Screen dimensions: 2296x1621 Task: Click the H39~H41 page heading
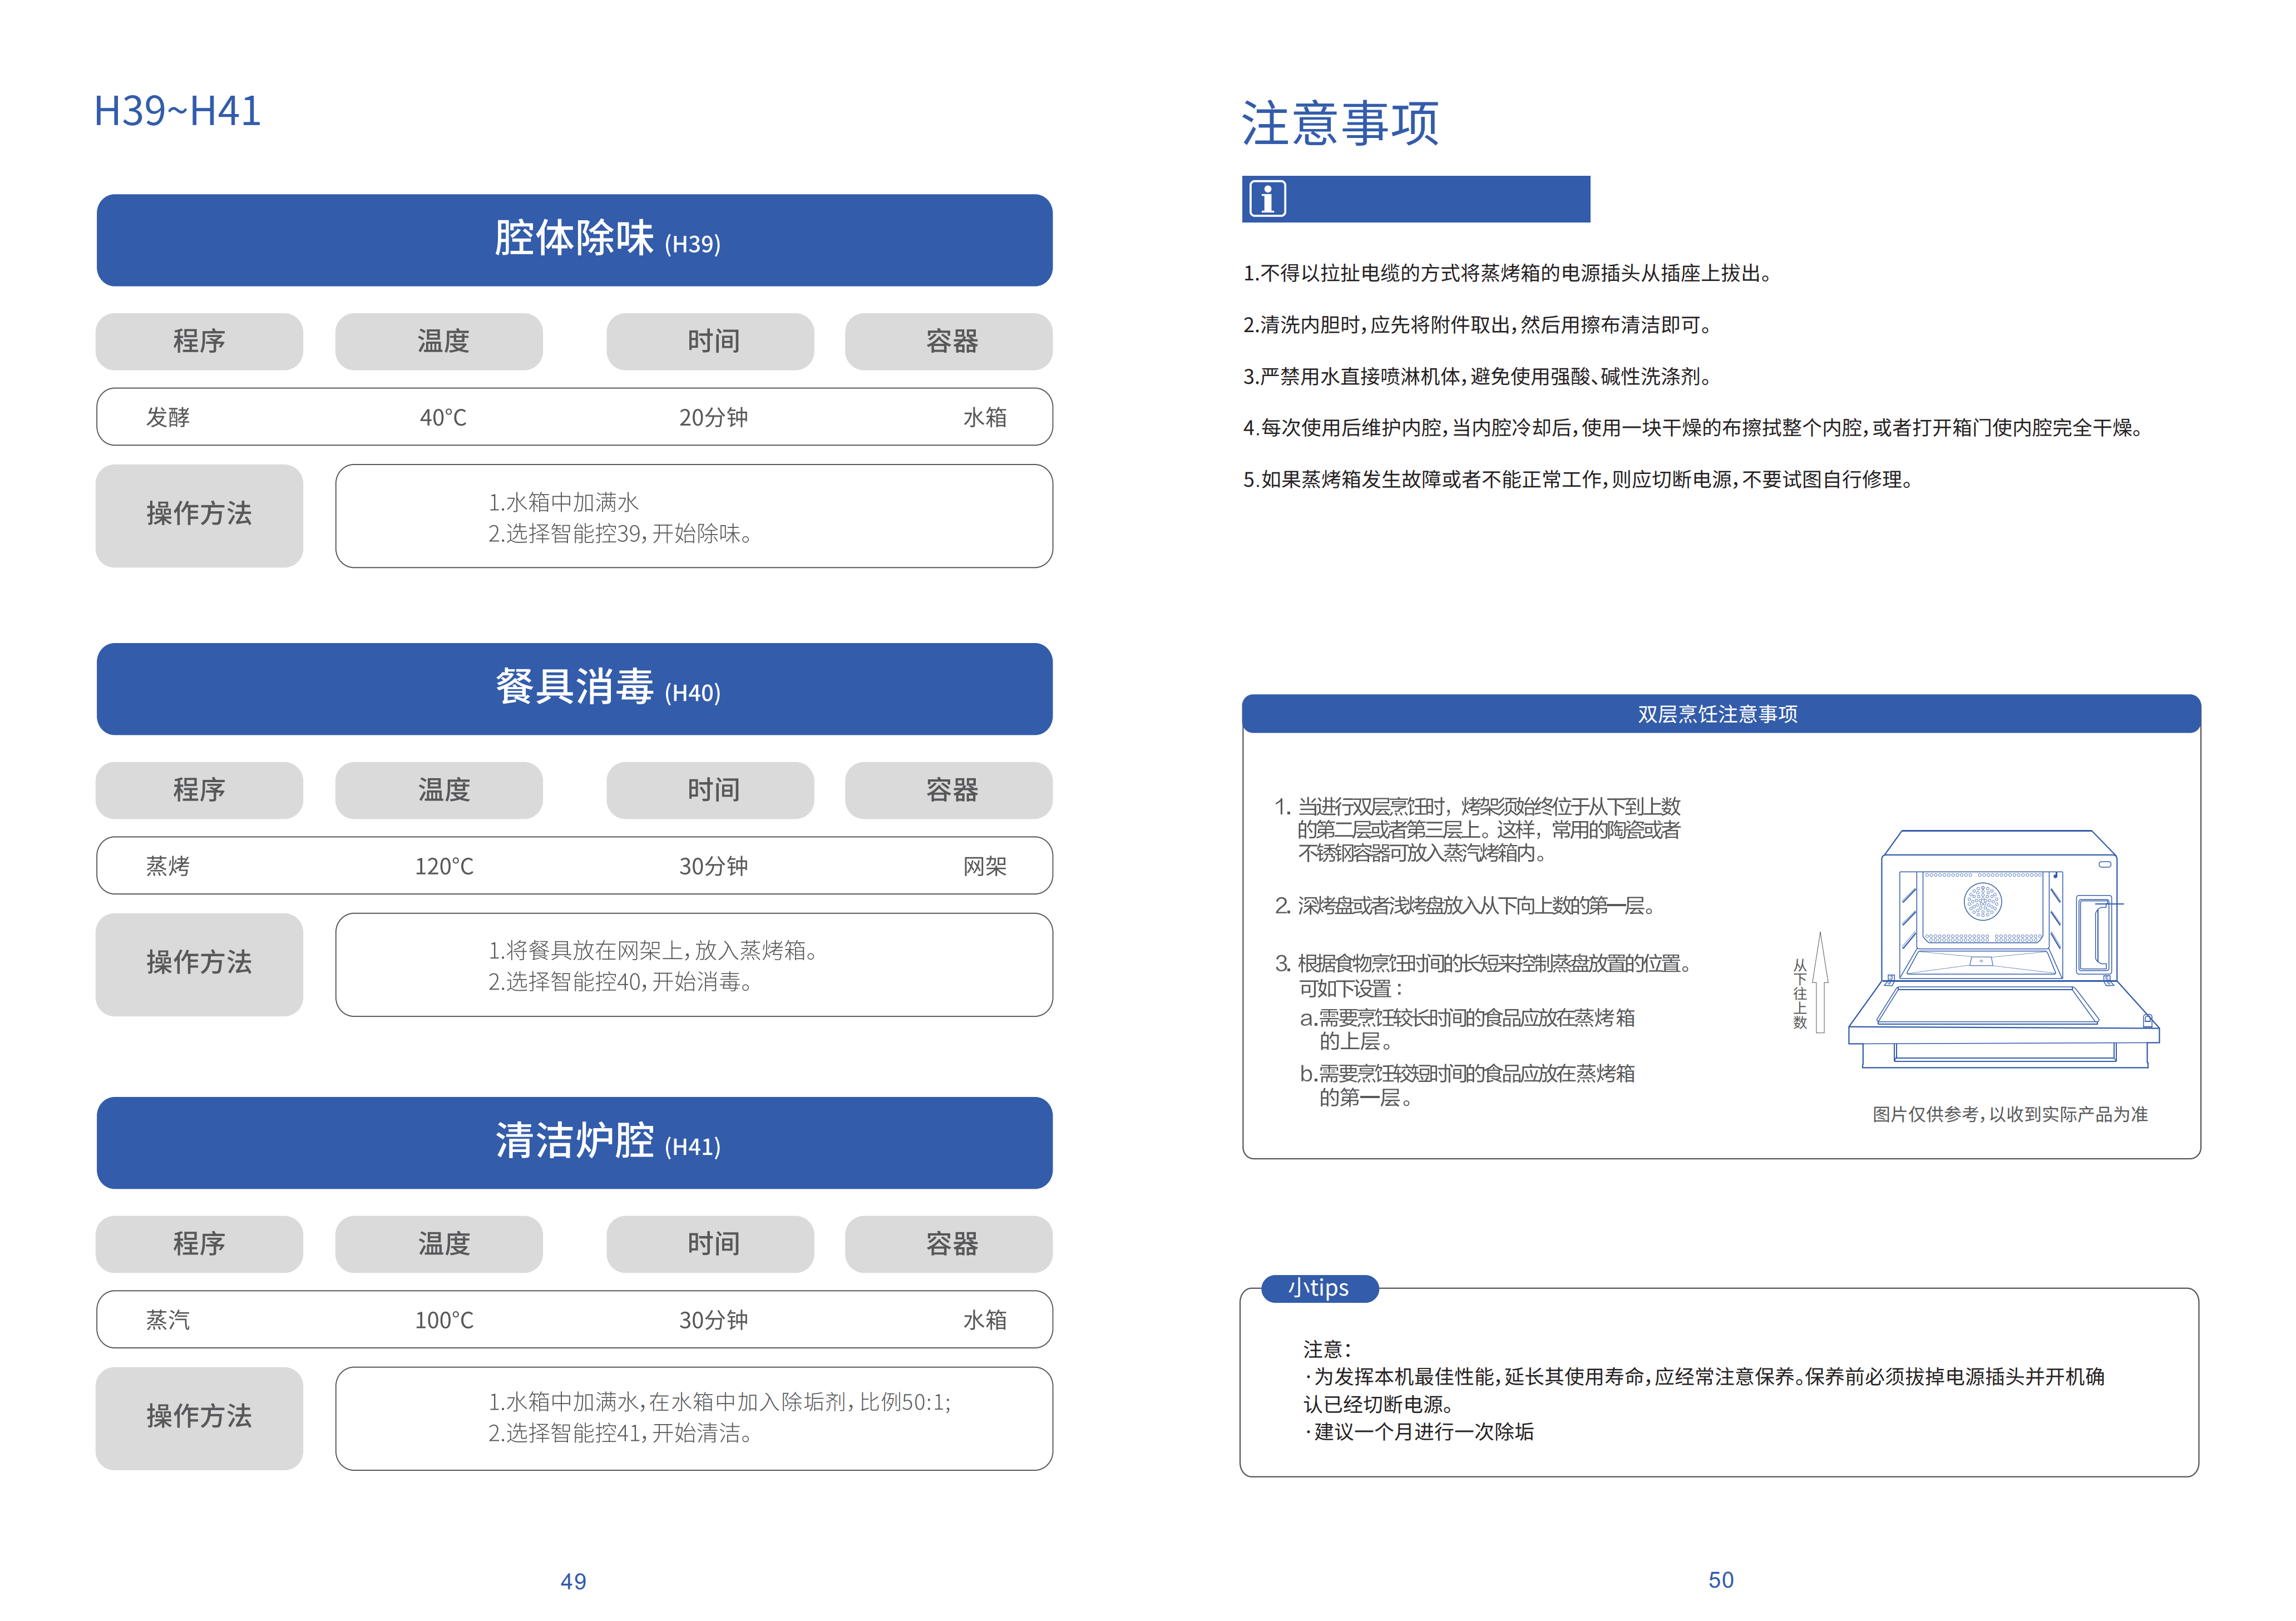(177, 111)
